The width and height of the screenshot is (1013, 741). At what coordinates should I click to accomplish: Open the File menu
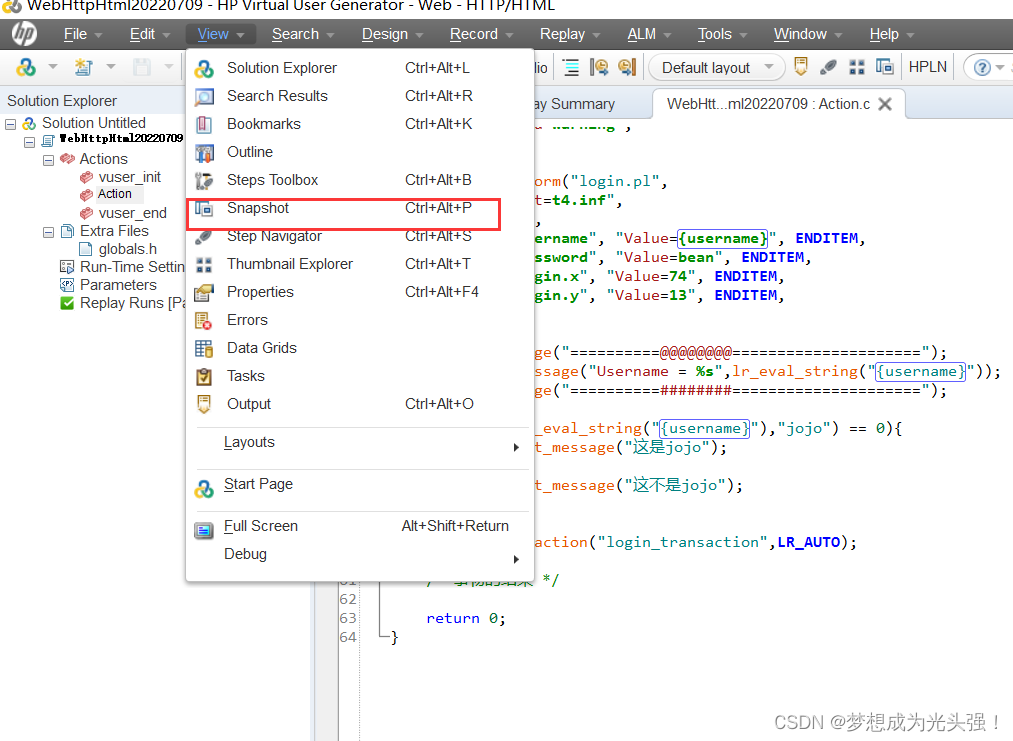pyautogui.click(x=83, y=34)
